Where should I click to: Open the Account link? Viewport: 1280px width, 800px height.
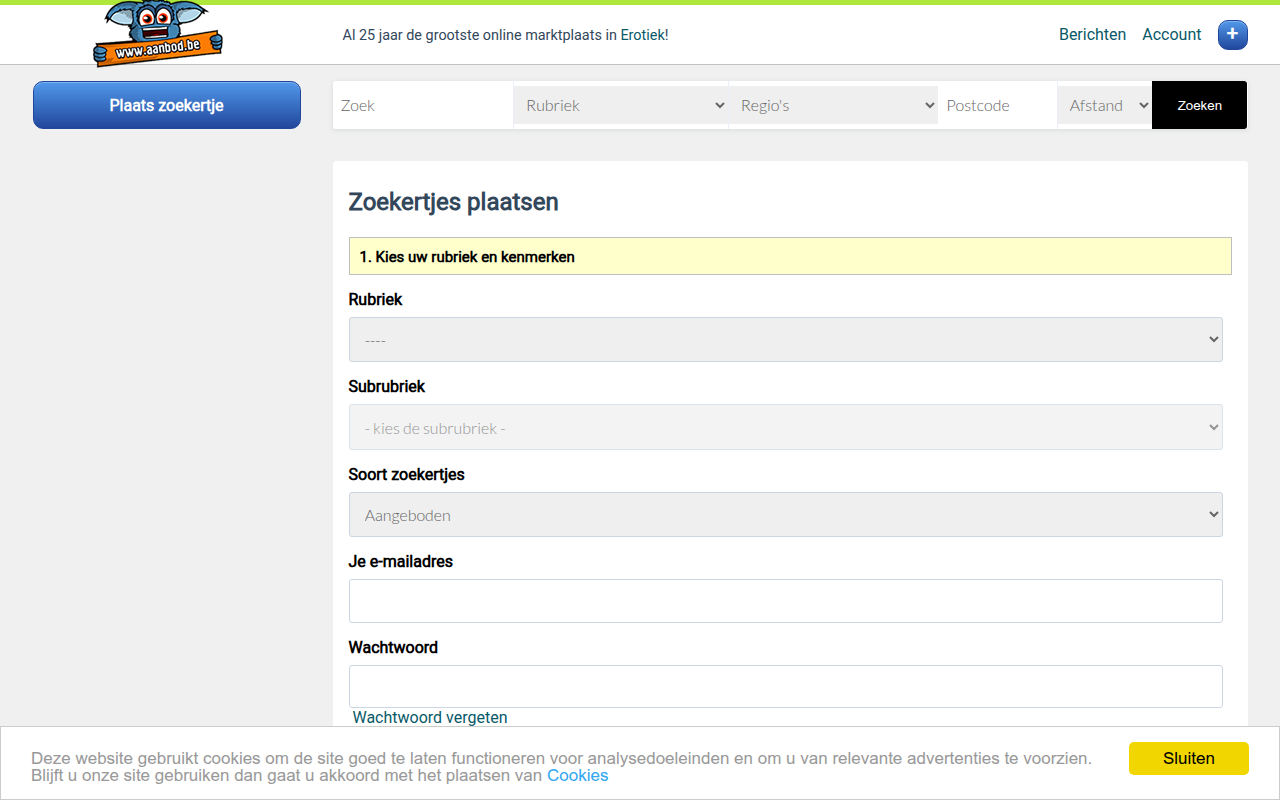1171,34
